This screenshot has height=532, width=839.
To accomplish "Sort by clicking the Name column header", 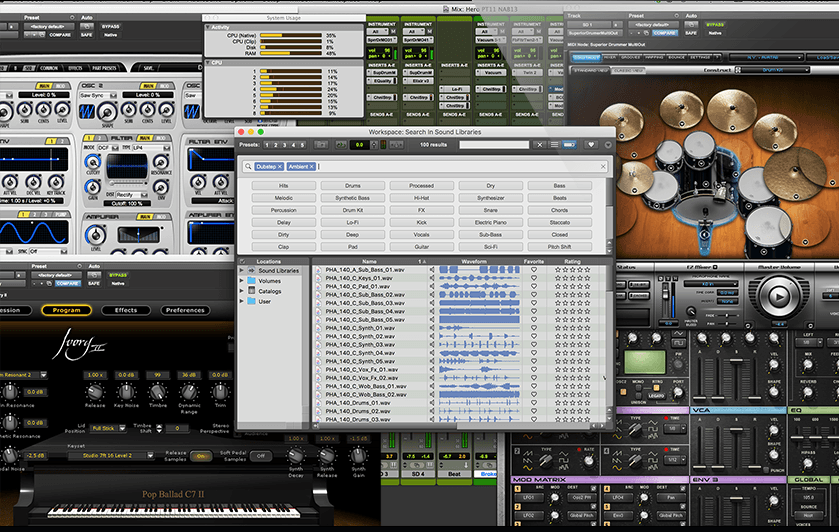I will (x=369, y=261).
